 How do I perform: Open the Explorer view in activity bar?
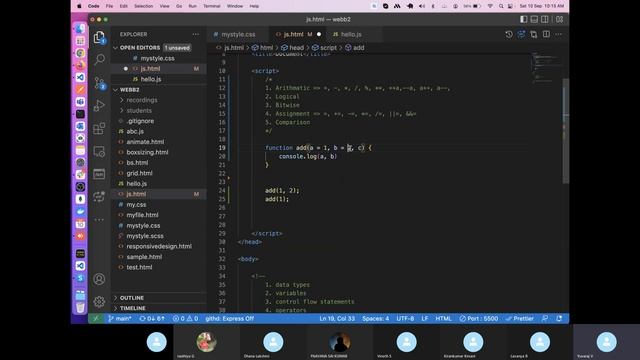[x=99, y=38]
